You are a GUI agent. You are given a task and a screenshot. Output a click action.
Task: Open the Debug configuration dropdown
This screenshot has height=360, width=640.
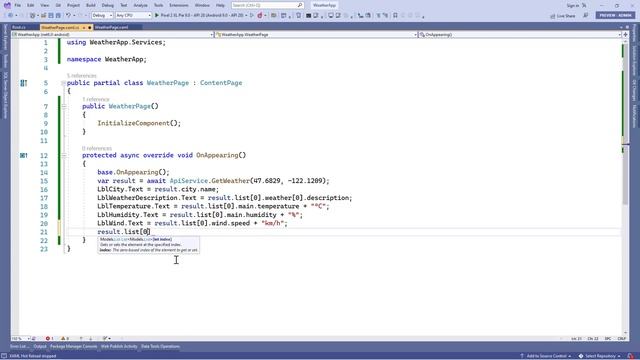pos(102,16)
